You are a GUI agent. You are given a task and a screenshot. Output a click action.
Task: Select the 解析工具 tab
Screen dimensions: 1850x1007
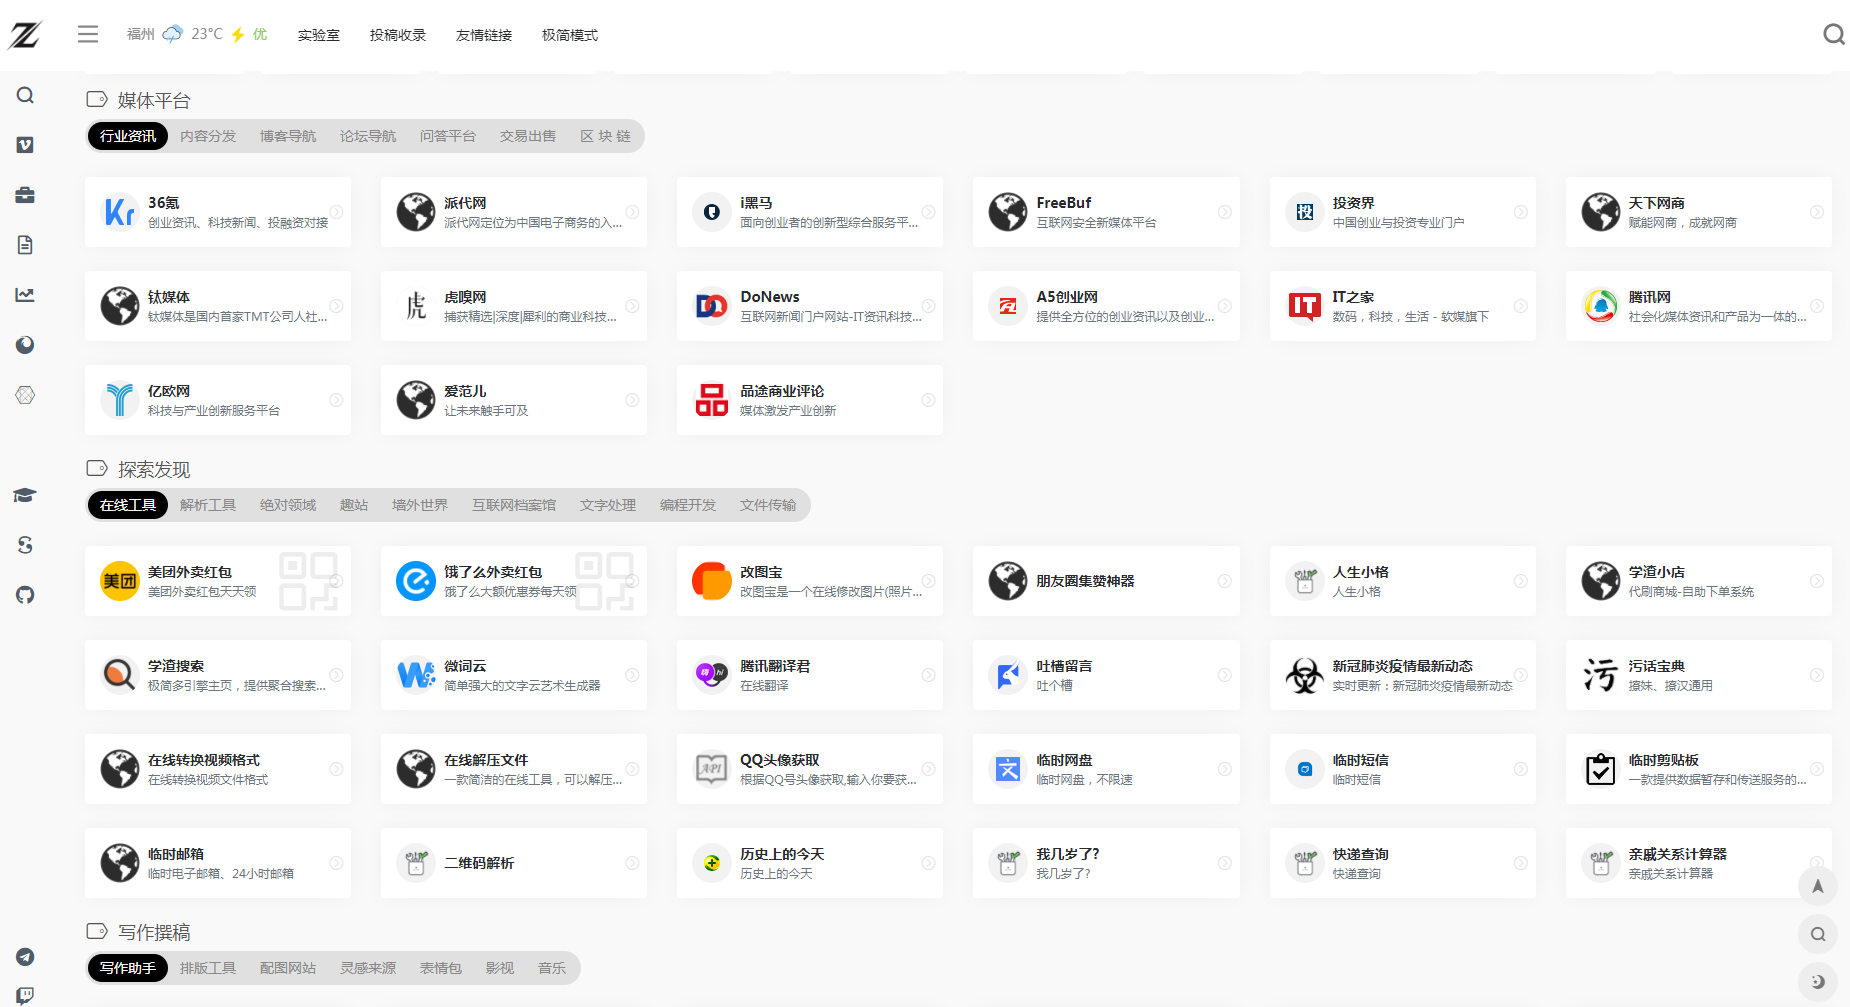tap(208, 505)
